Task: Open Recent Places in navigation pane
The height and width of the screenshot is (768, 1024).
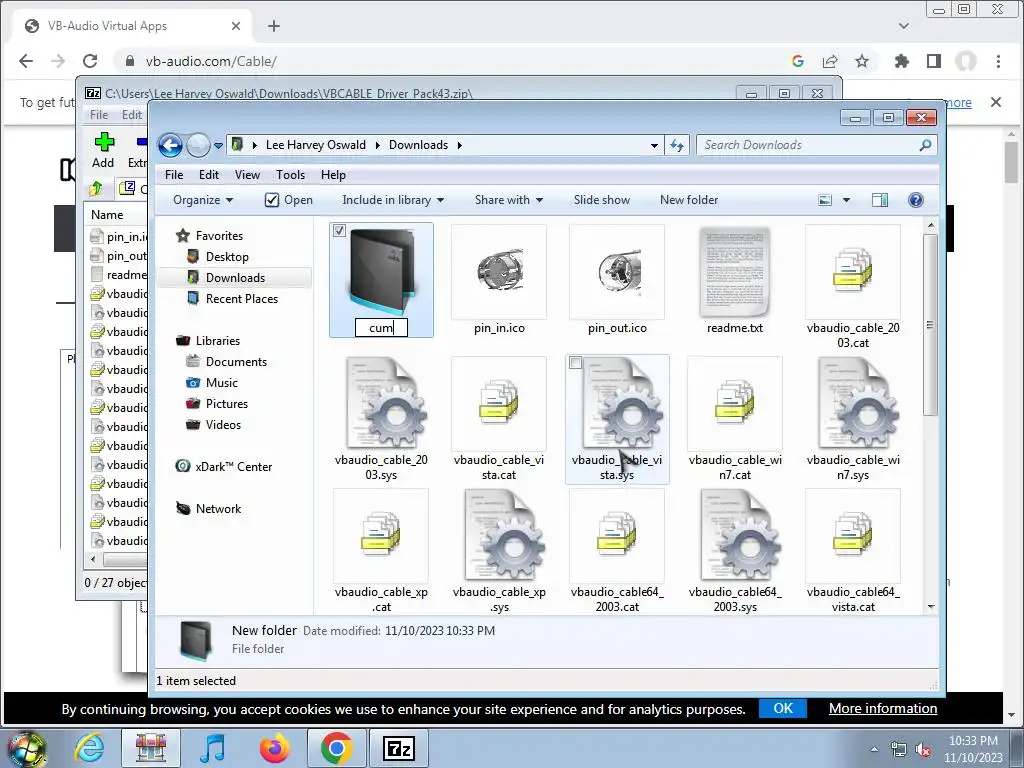Action: [242, 298]
